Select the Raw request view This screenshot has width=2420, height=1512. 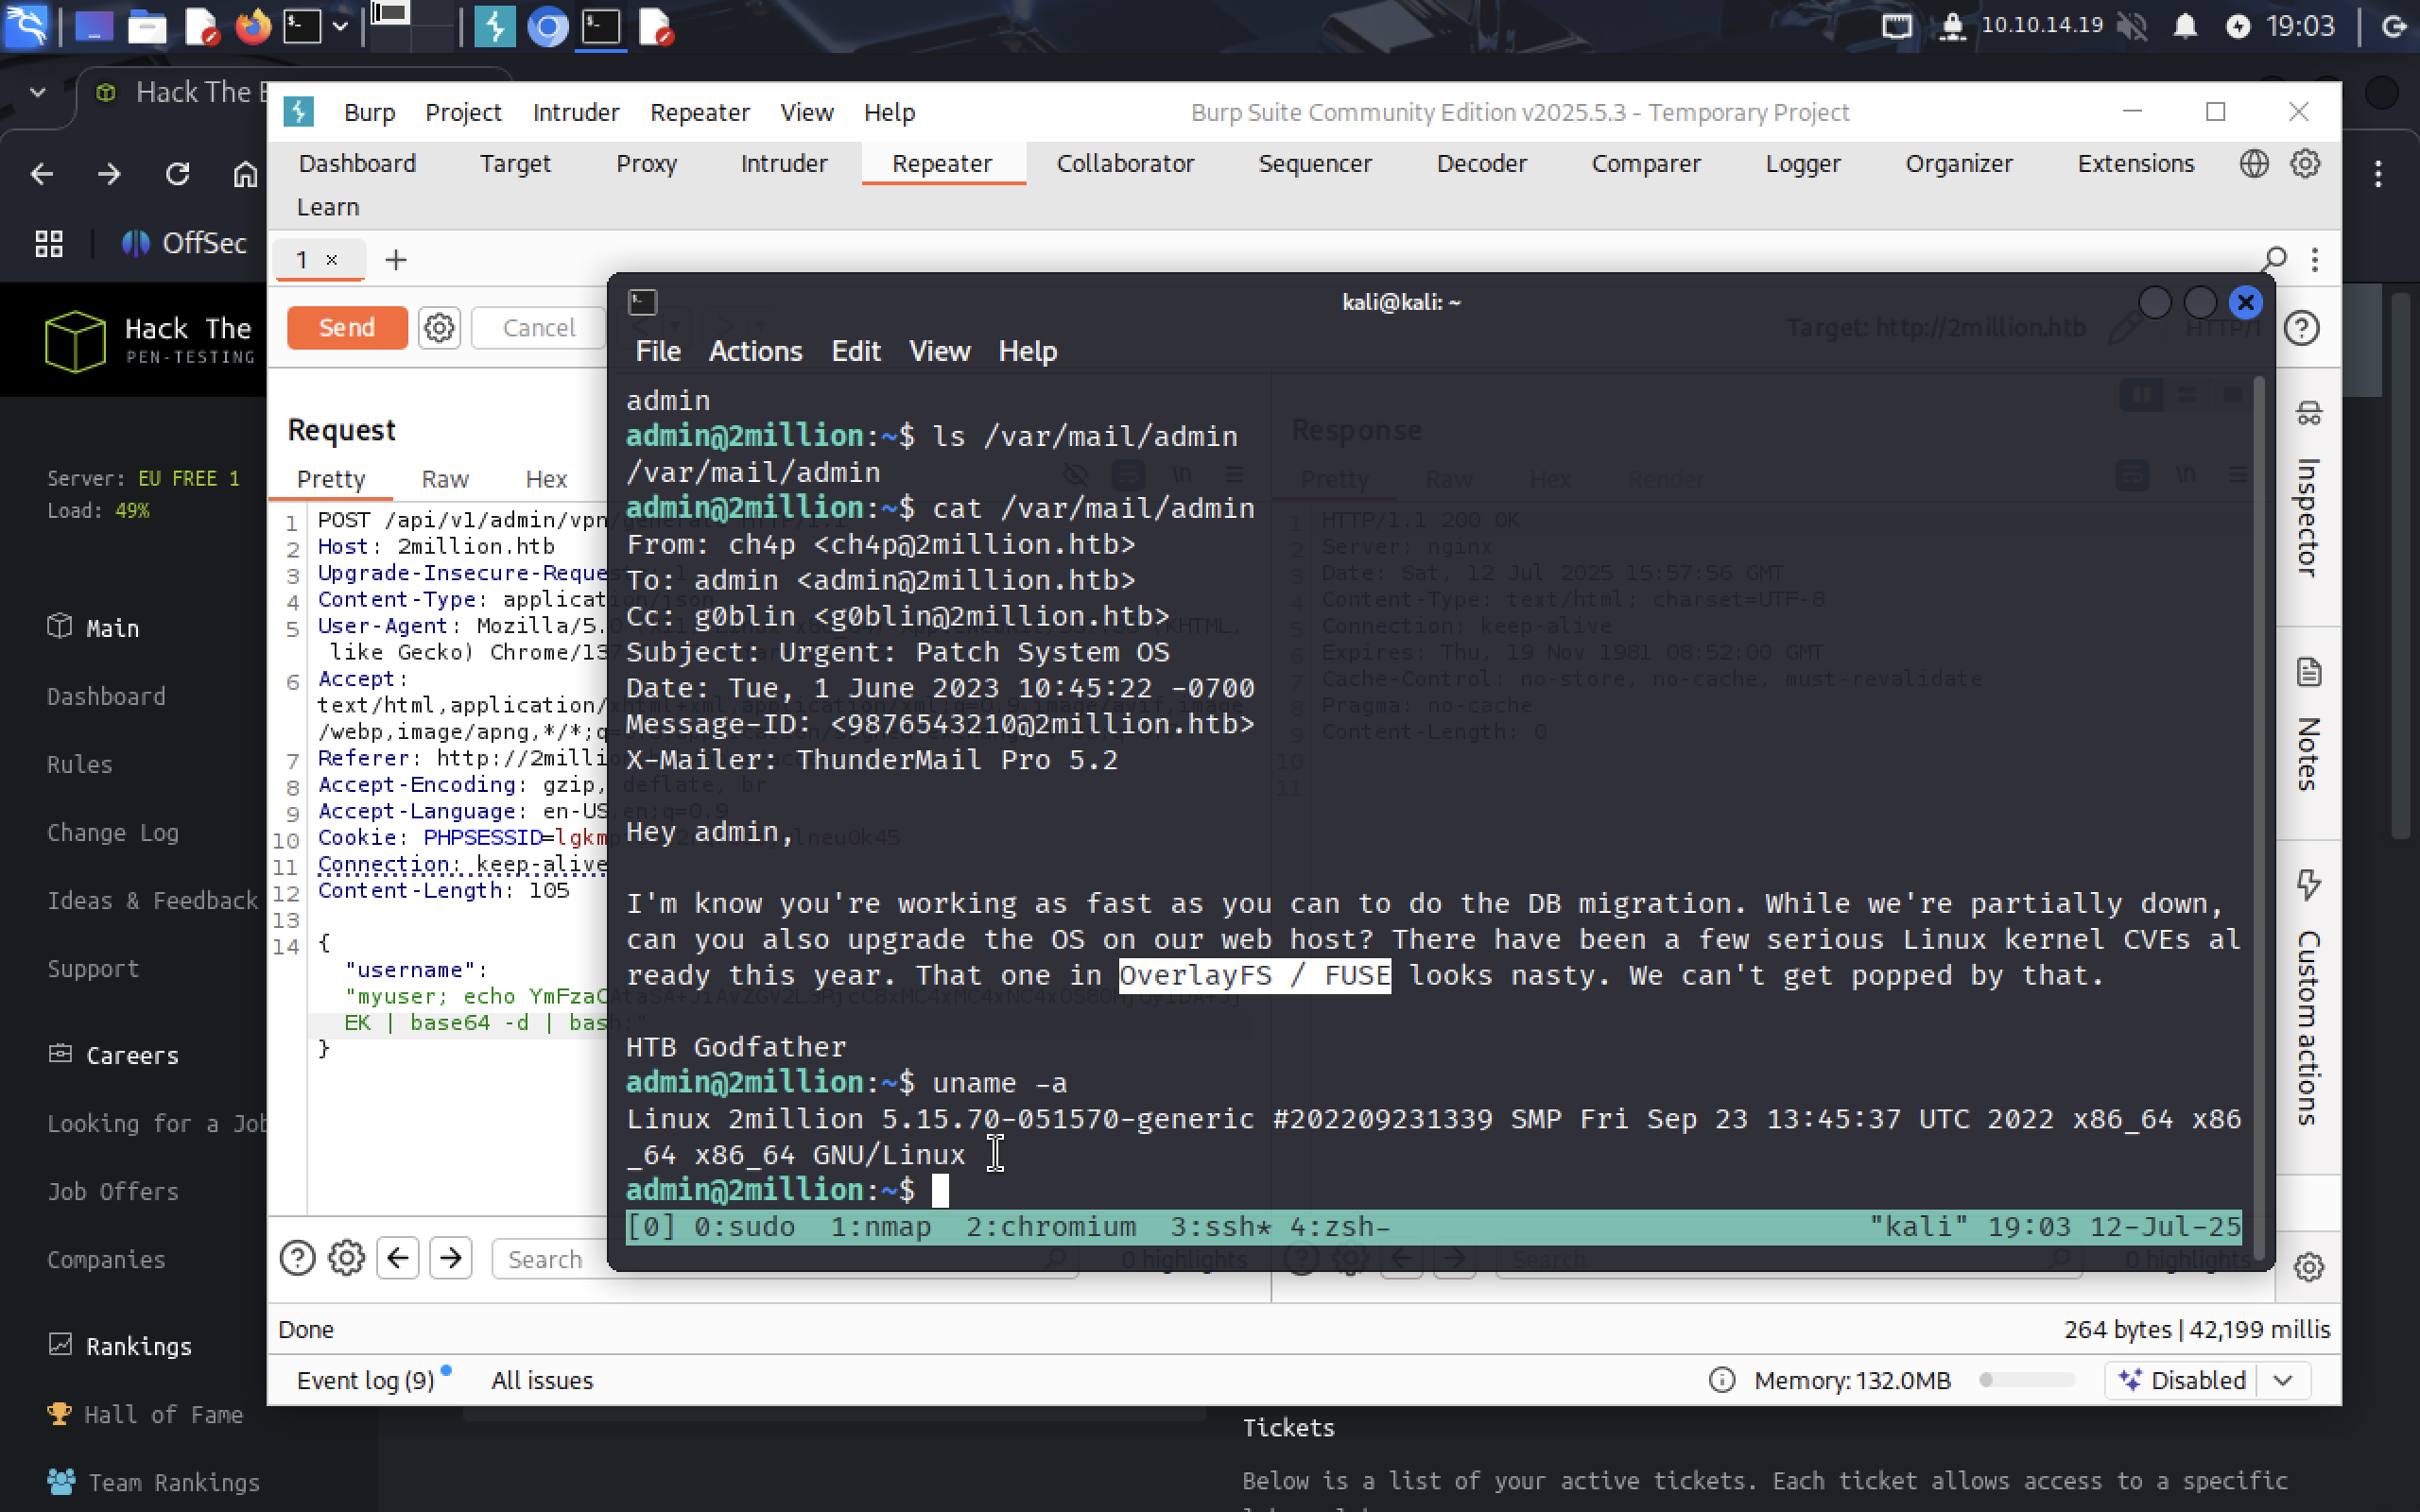click(445, 479)
